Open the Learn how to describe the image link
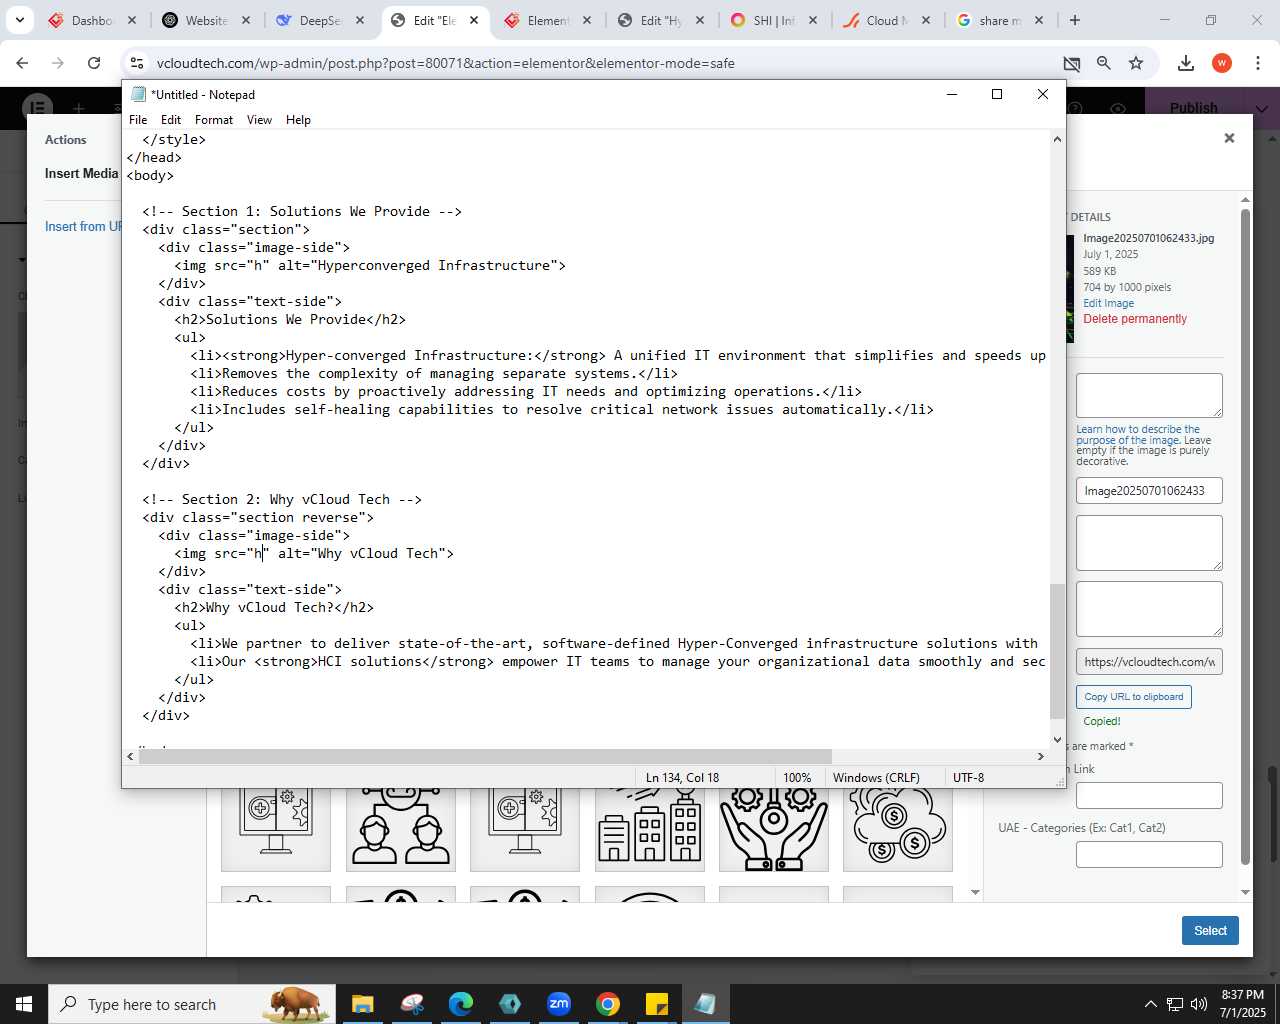The height and width of the screenshot is (1024, 1280). tap(1138, 434)
